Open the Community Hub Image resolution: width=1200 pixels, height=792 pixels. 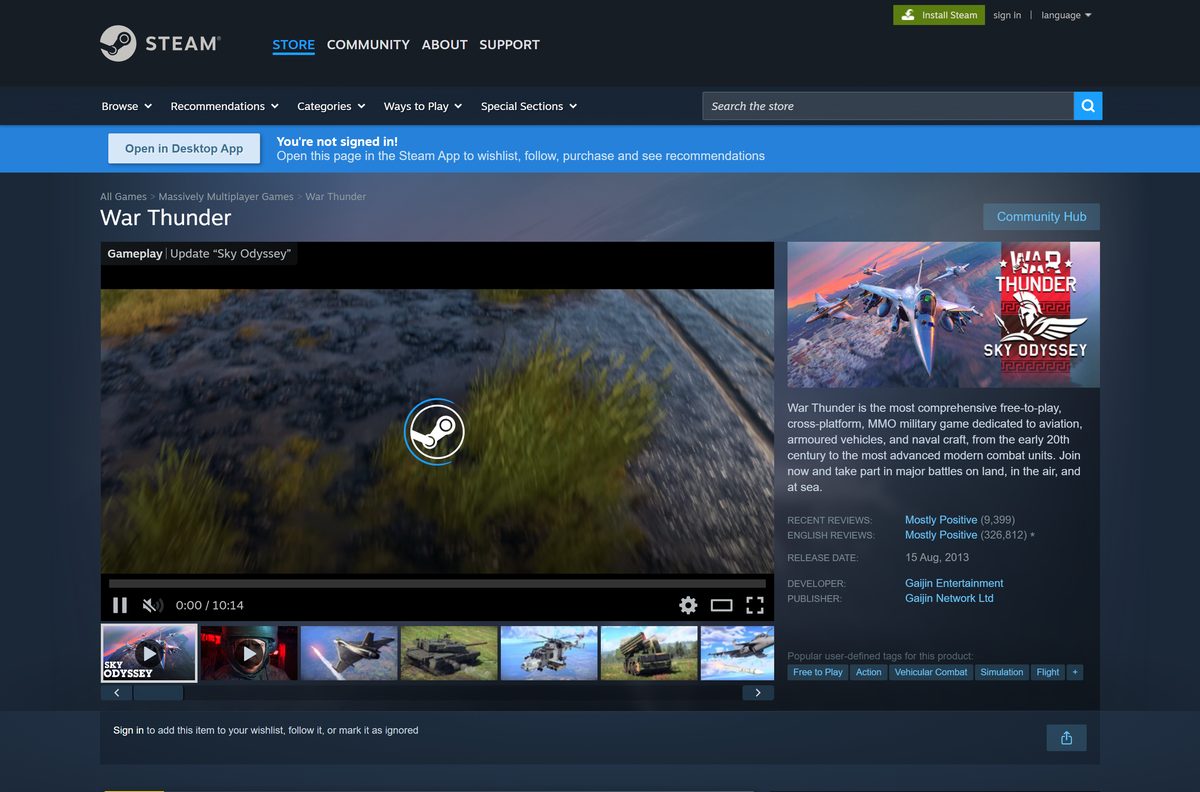tap(1041, 217)
